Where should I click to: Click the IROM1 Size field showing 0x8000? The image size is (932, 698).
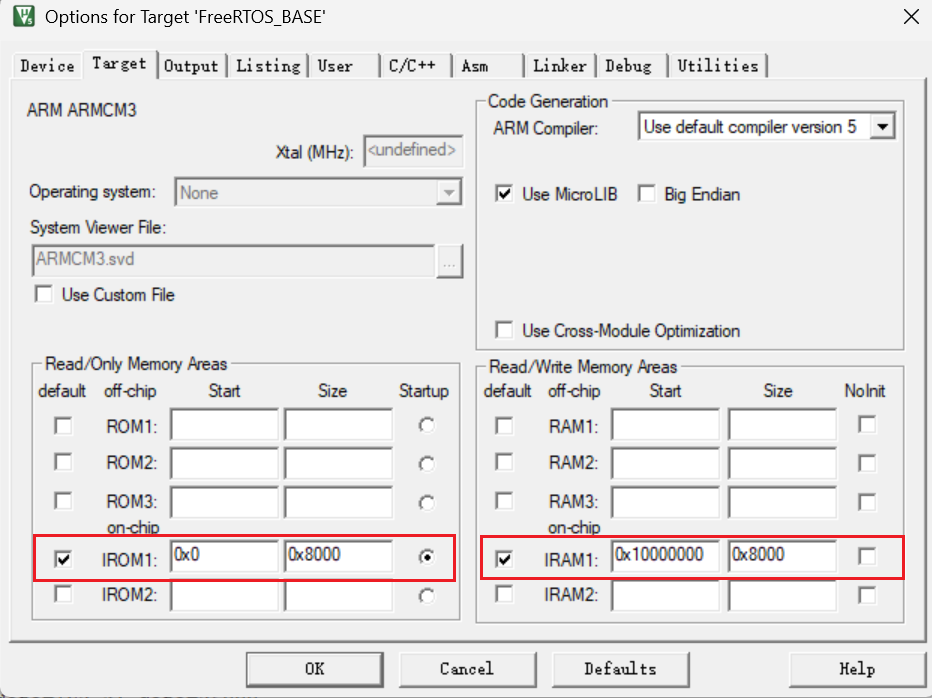[x=338, y=556]
